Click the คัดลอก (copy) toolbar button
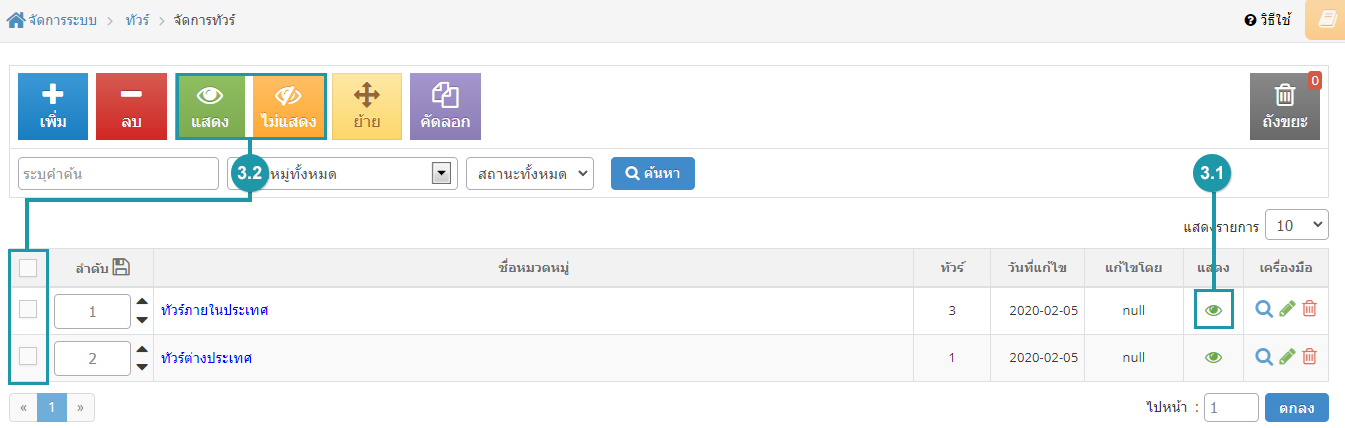The width and height of the screenshot is (1345, 428). (x=446, y=107)
